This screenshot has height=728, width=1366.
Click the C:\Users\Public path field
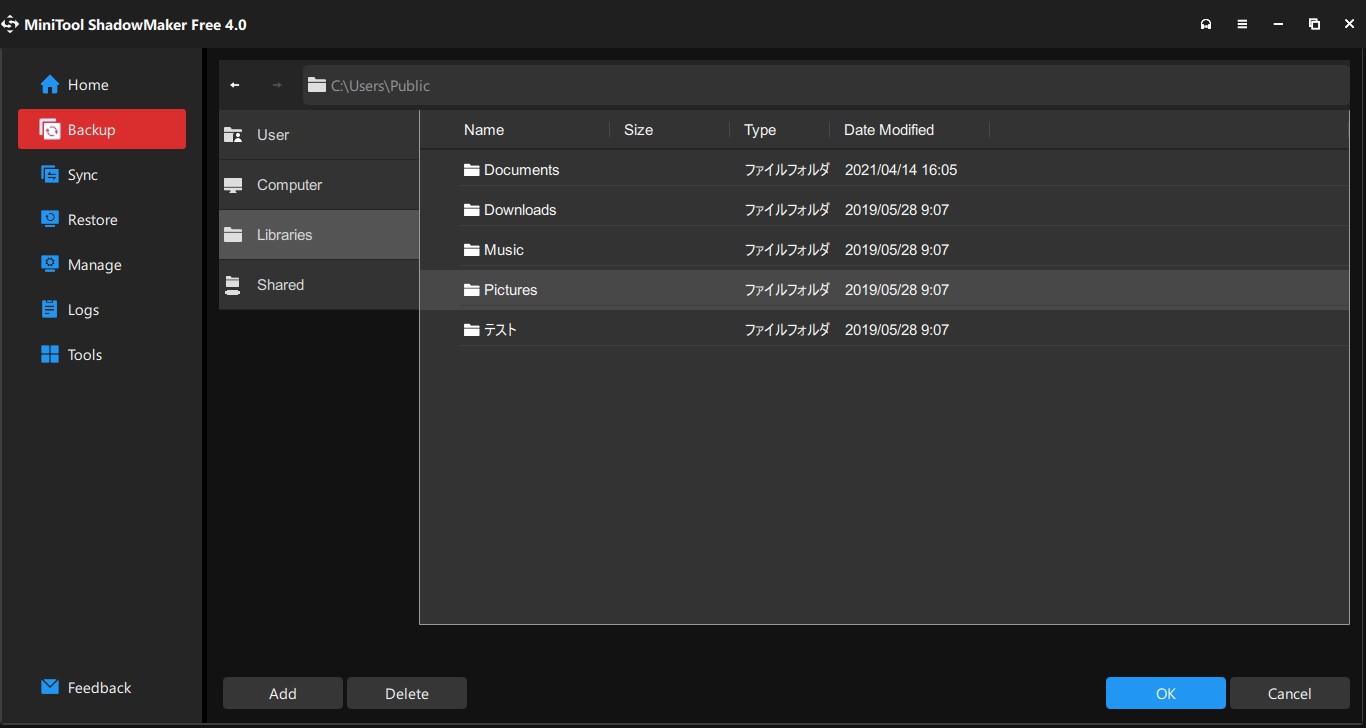coord(825,86)
